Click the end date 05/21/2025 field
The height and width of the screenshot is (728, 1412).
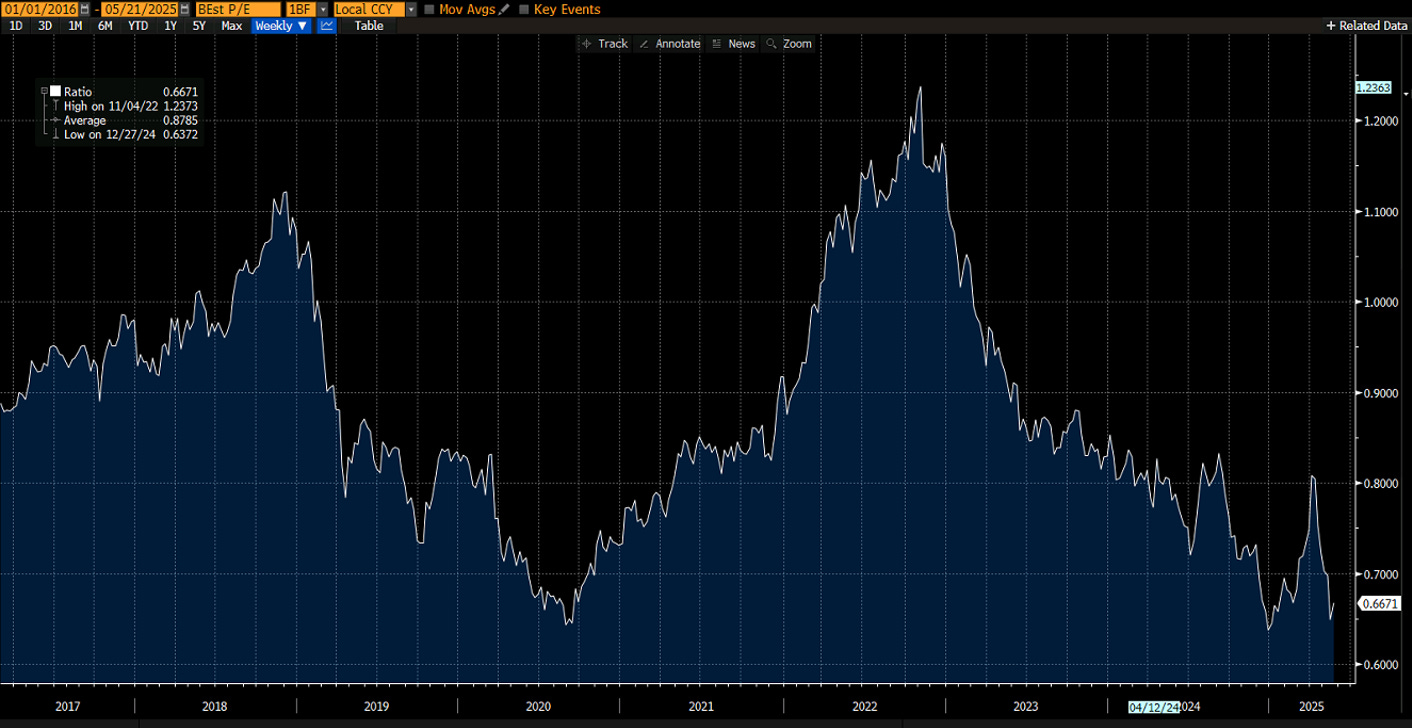click(x=141, y=9)
